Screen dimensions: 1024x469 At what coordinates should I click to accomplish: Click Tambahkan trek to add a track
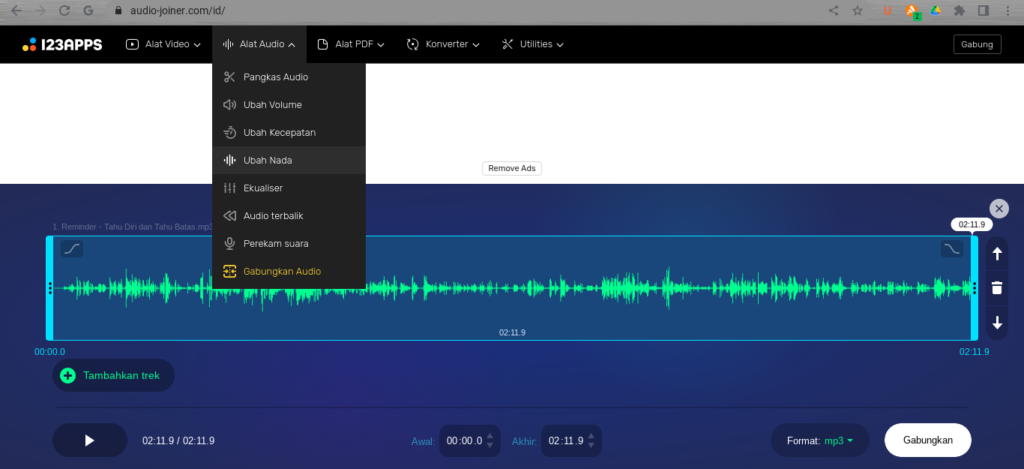click(x=113, y=376)
